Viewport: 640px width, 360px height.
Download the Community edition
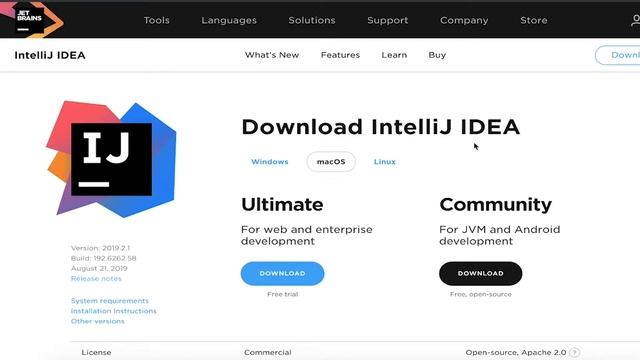pyautogui.click(x=480, y=273)
